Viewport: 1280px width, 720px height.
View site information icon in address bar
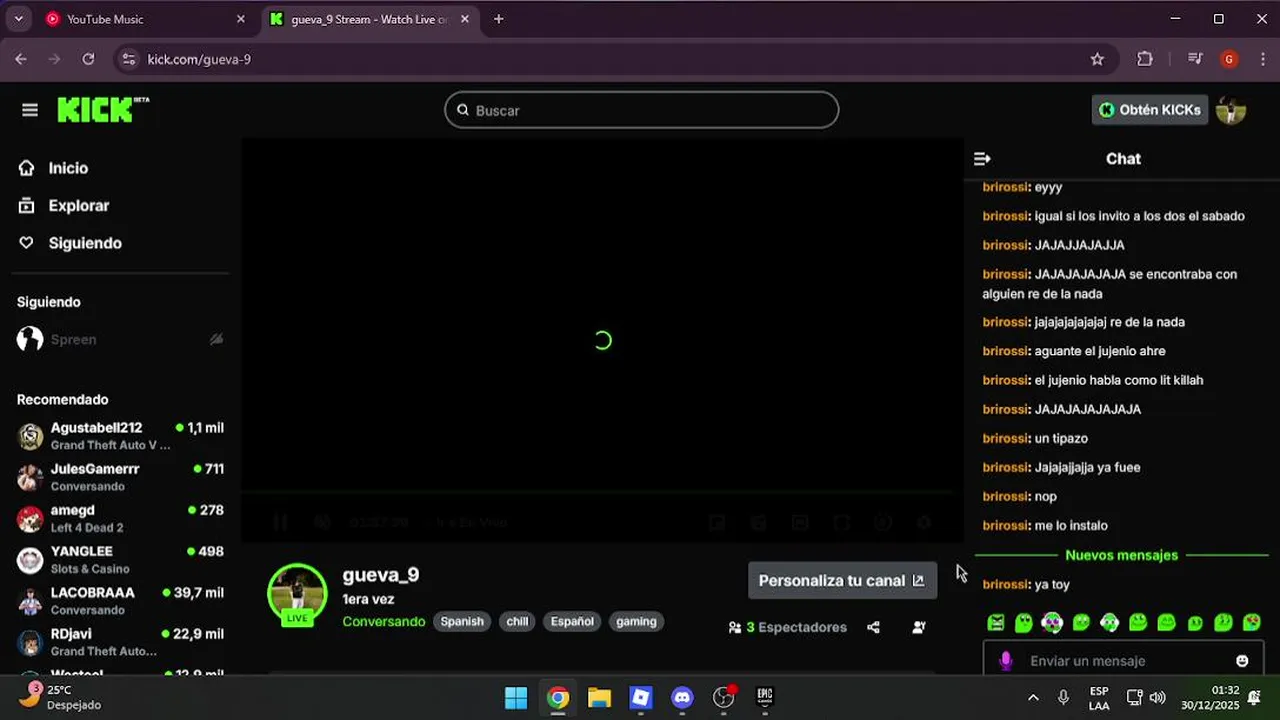(127, 59)
